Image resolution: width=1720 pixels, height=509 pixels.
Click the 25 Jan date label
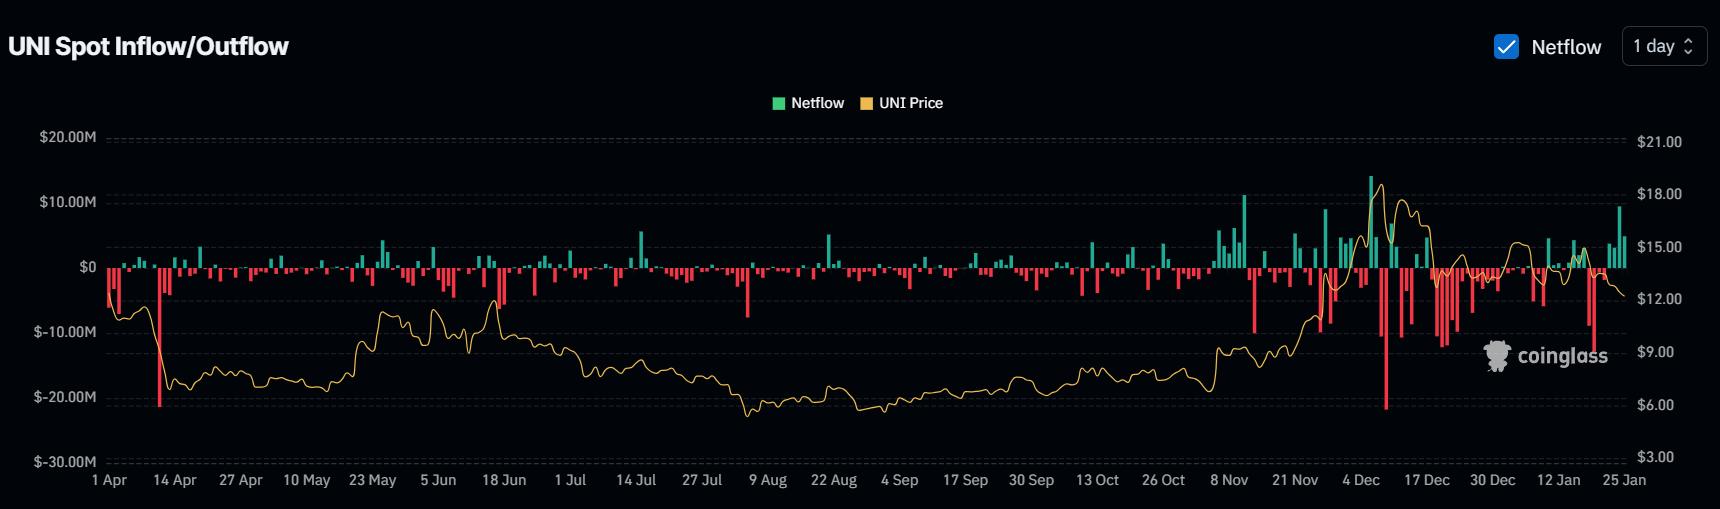point(1624,480)
